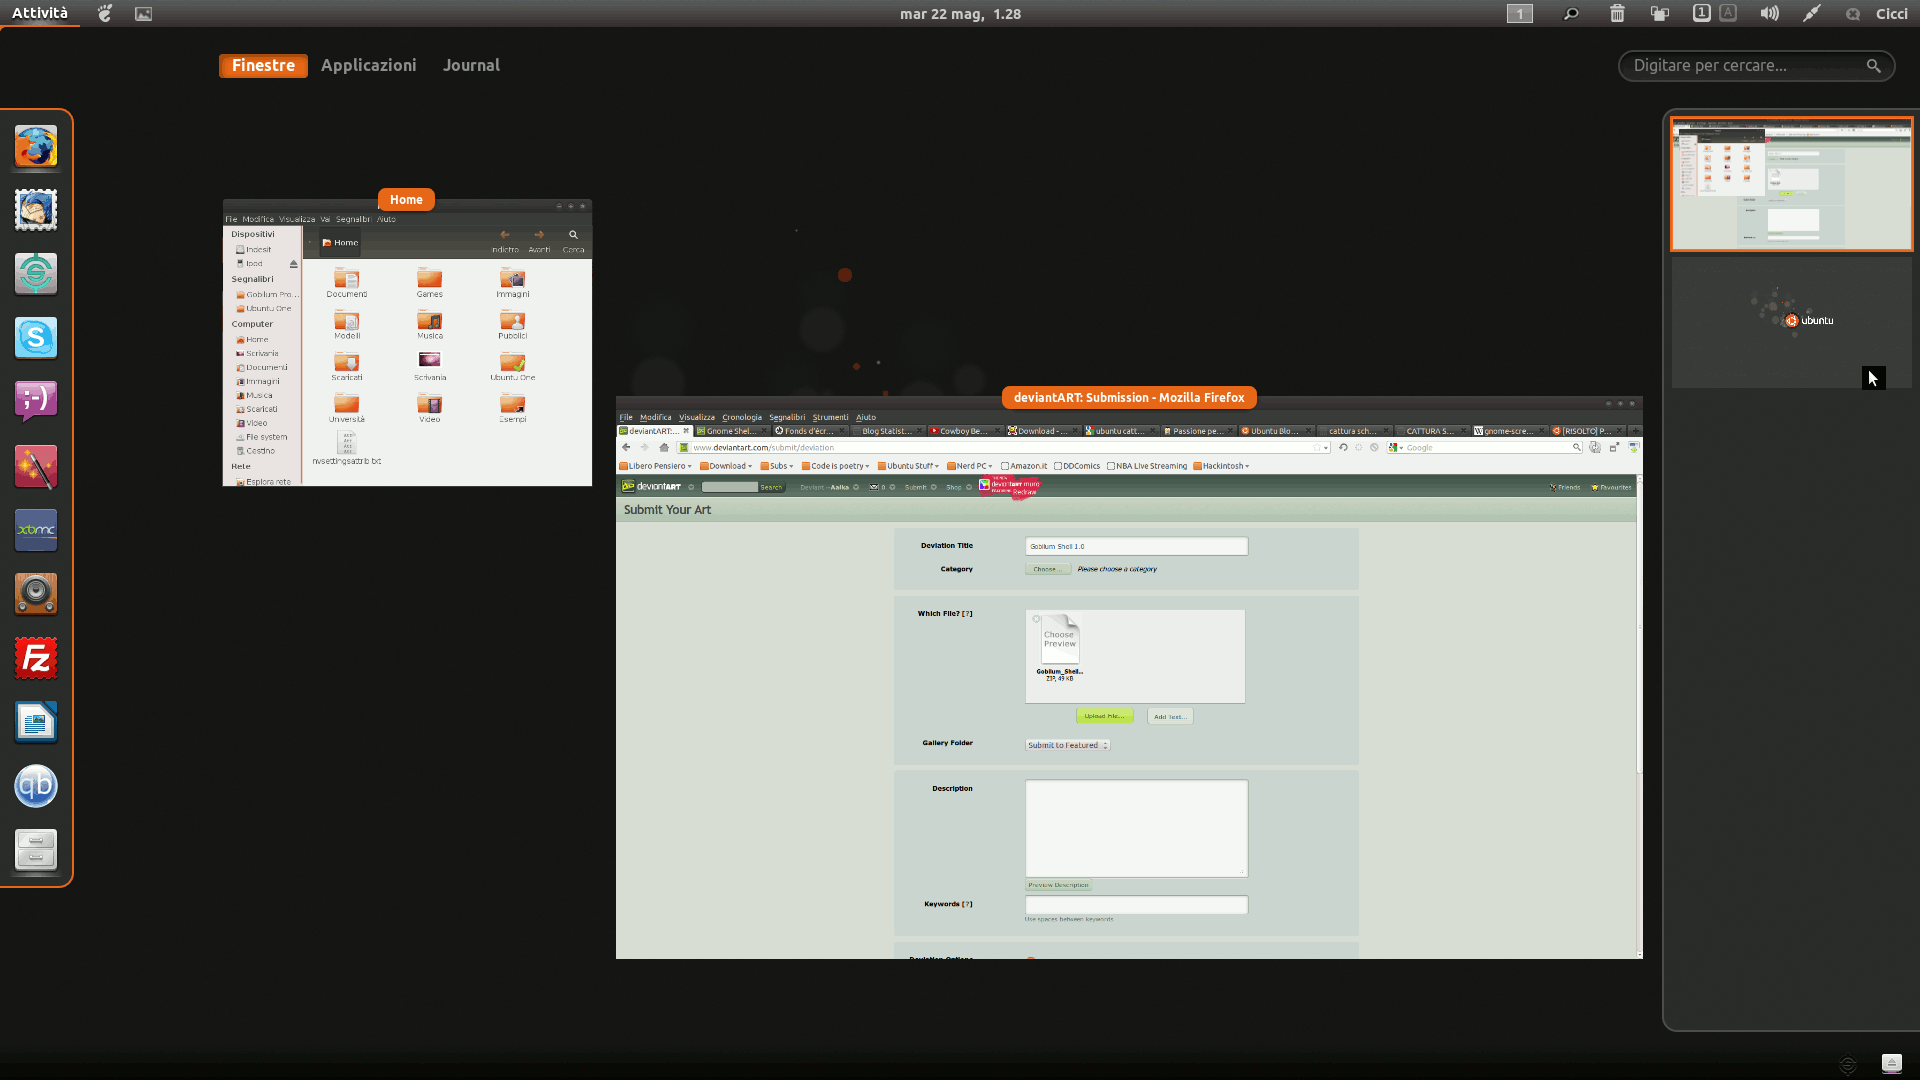Image resolution: width=1920 pixels, height=1080 pixels.
Task: Open the file cabinet file manager icon
Action: [36, 850]
